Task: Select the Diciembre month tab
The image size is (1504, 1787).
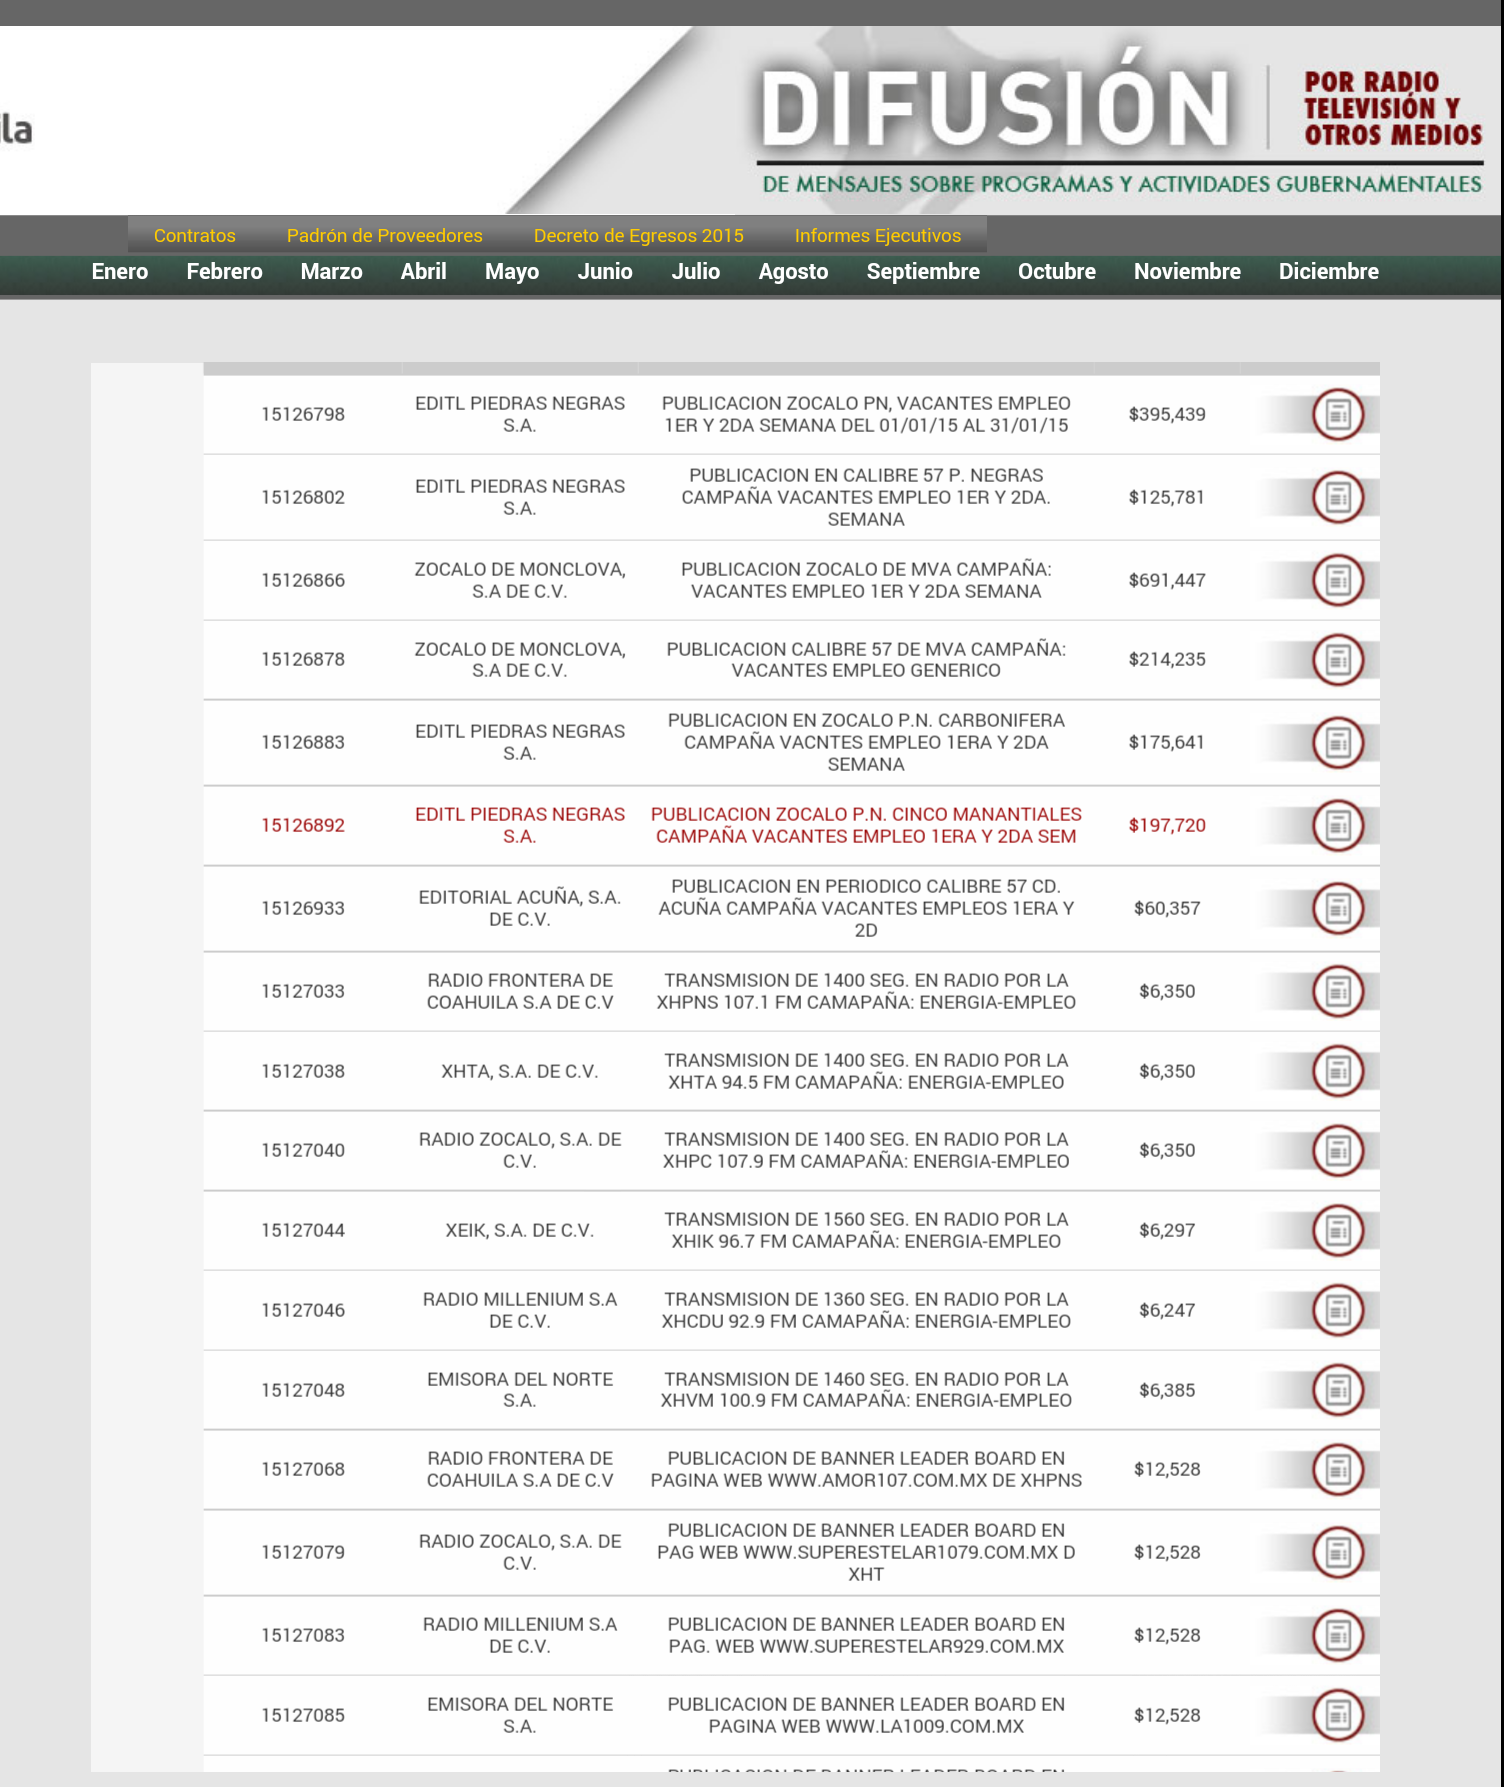Action: (1328, 272)
